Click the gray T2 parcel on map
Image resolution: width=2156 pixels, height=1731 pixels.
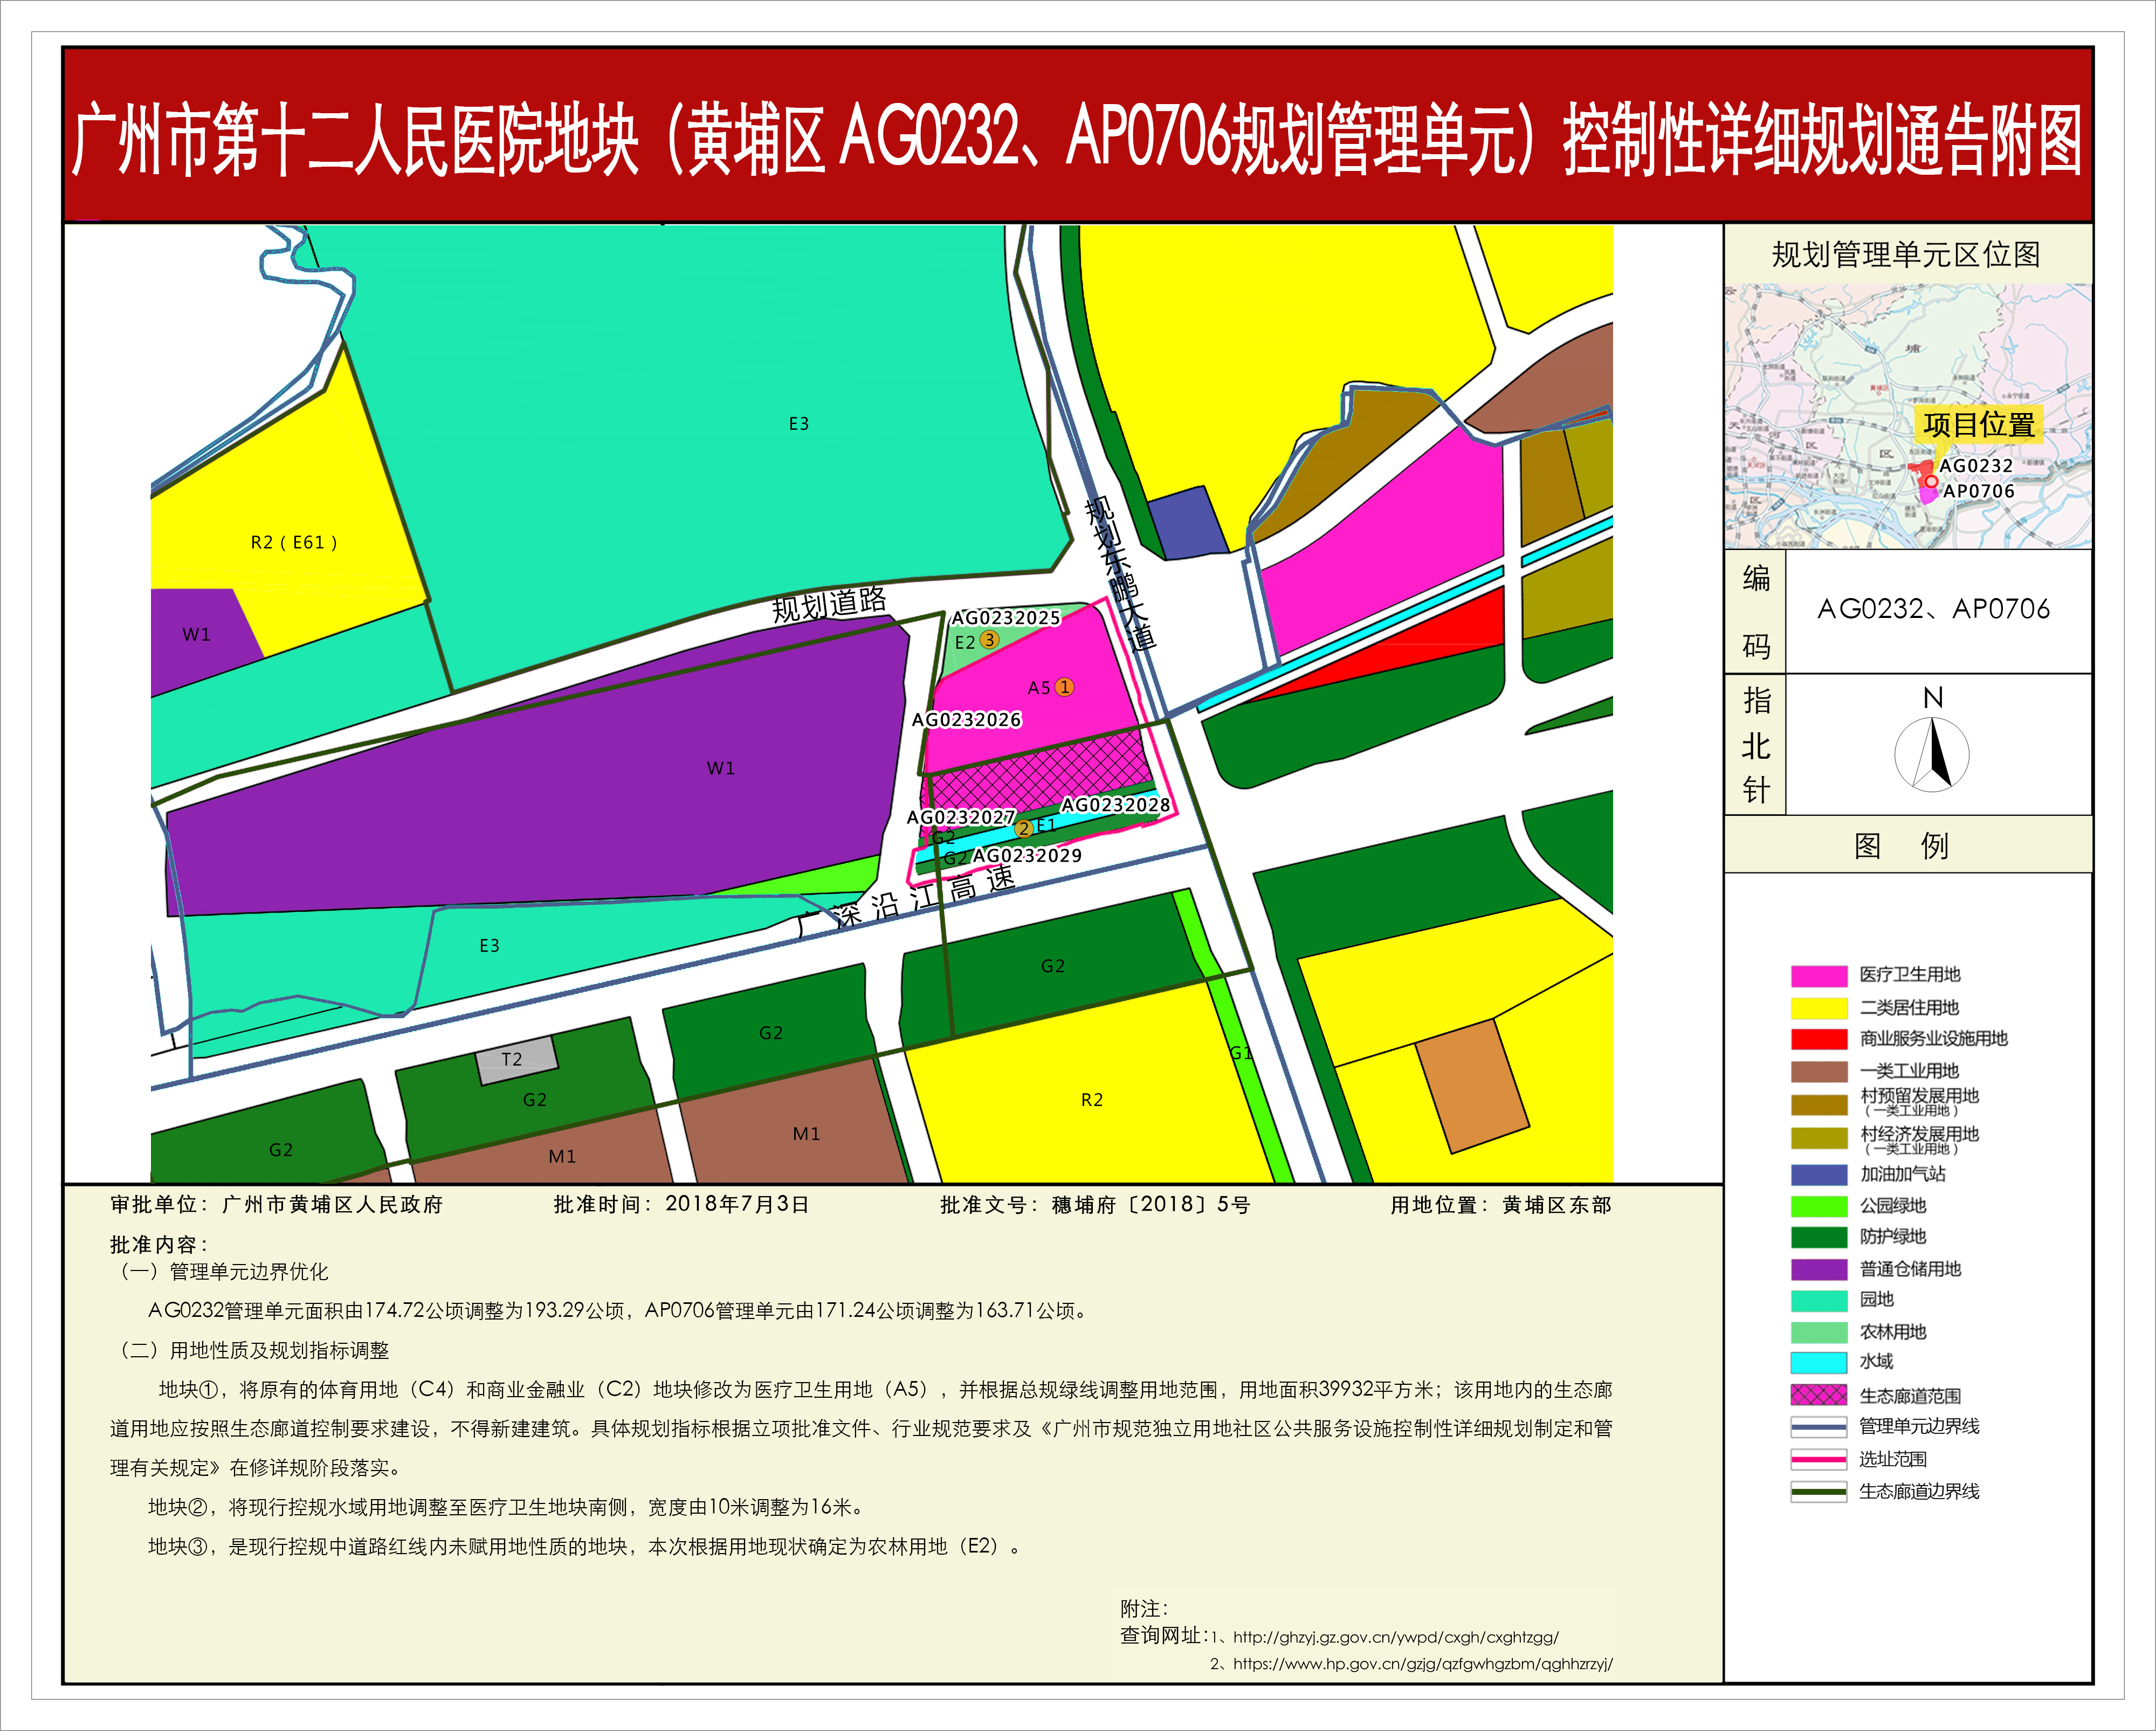point(516,1060)
